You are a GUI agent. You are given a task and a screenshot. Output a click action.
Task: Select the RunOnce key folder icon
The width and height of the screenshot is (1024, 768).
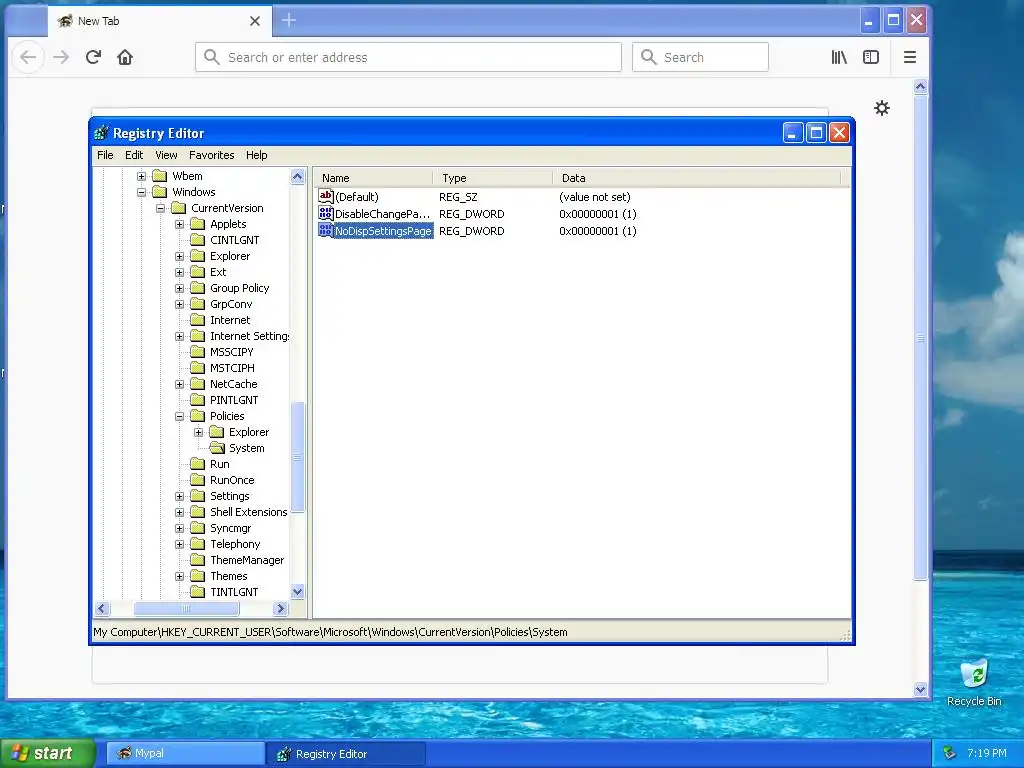(x=197, y=480)
